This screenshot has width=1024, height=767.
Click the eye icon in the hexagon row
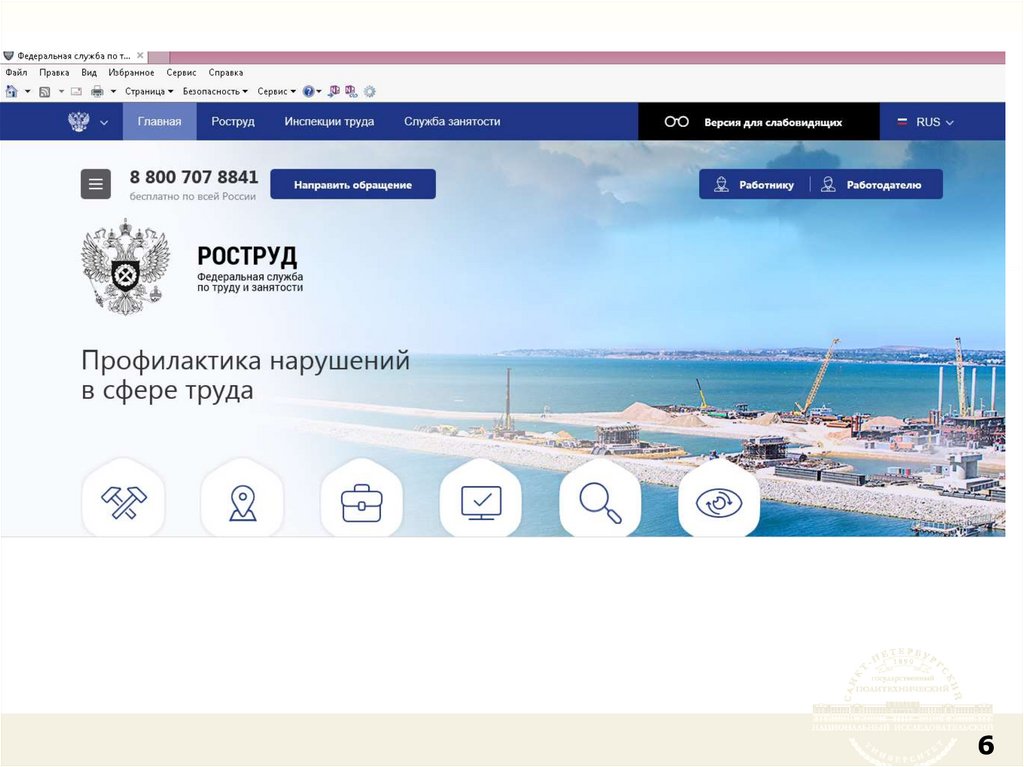719,502
